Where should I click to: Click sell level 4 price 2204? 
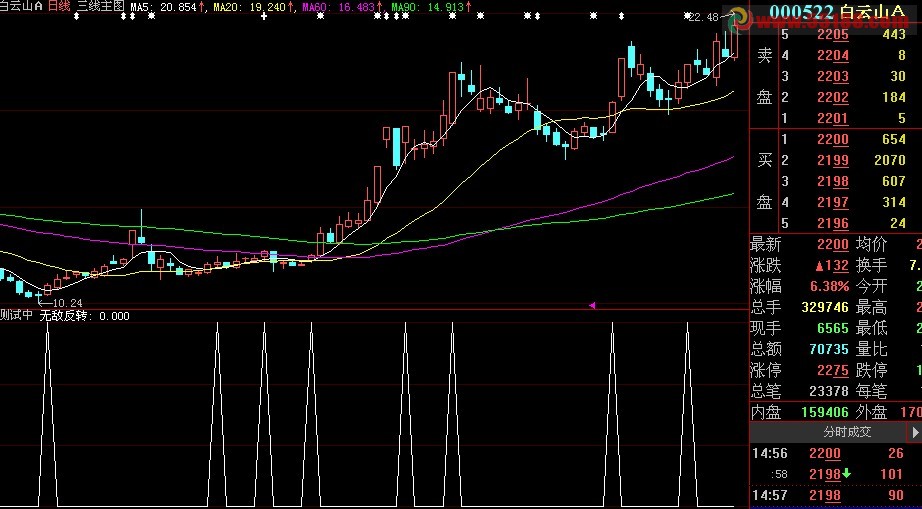pyautogui.click(x=833, y=56)
